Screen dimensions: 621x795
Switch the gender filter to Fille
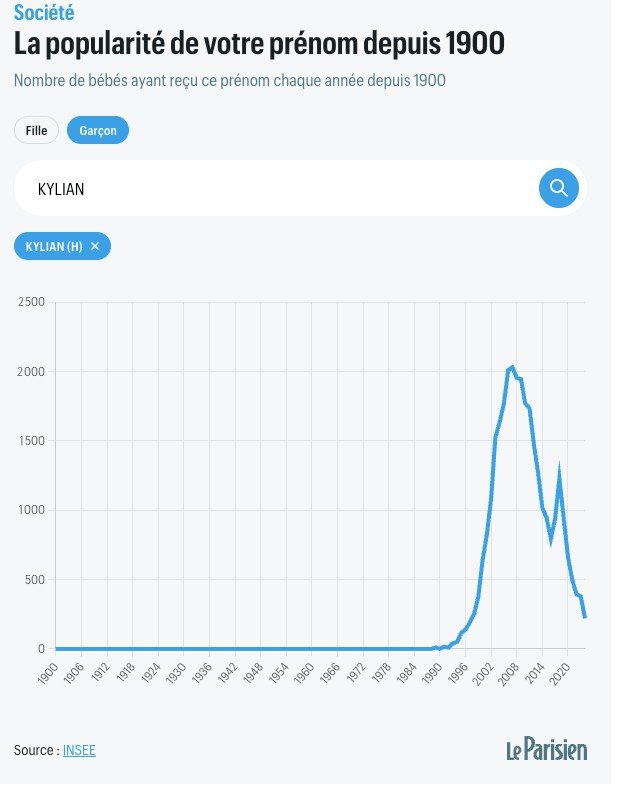coord(37,132)
